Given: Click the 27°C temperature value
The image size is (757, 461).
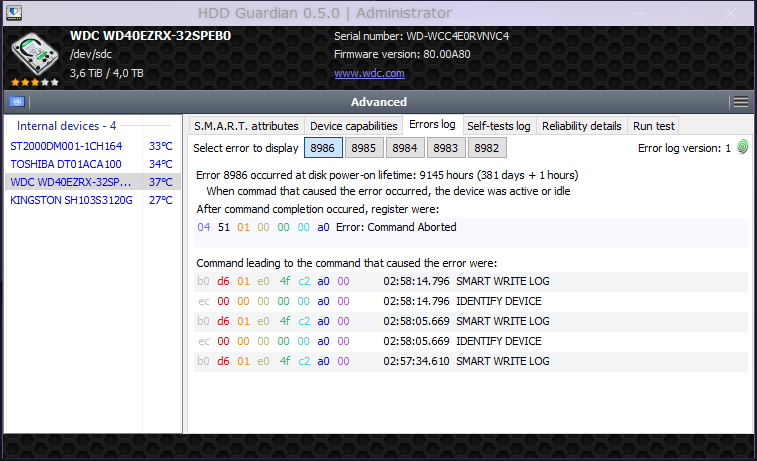Looking at the screenshot, I should point(161,200).
